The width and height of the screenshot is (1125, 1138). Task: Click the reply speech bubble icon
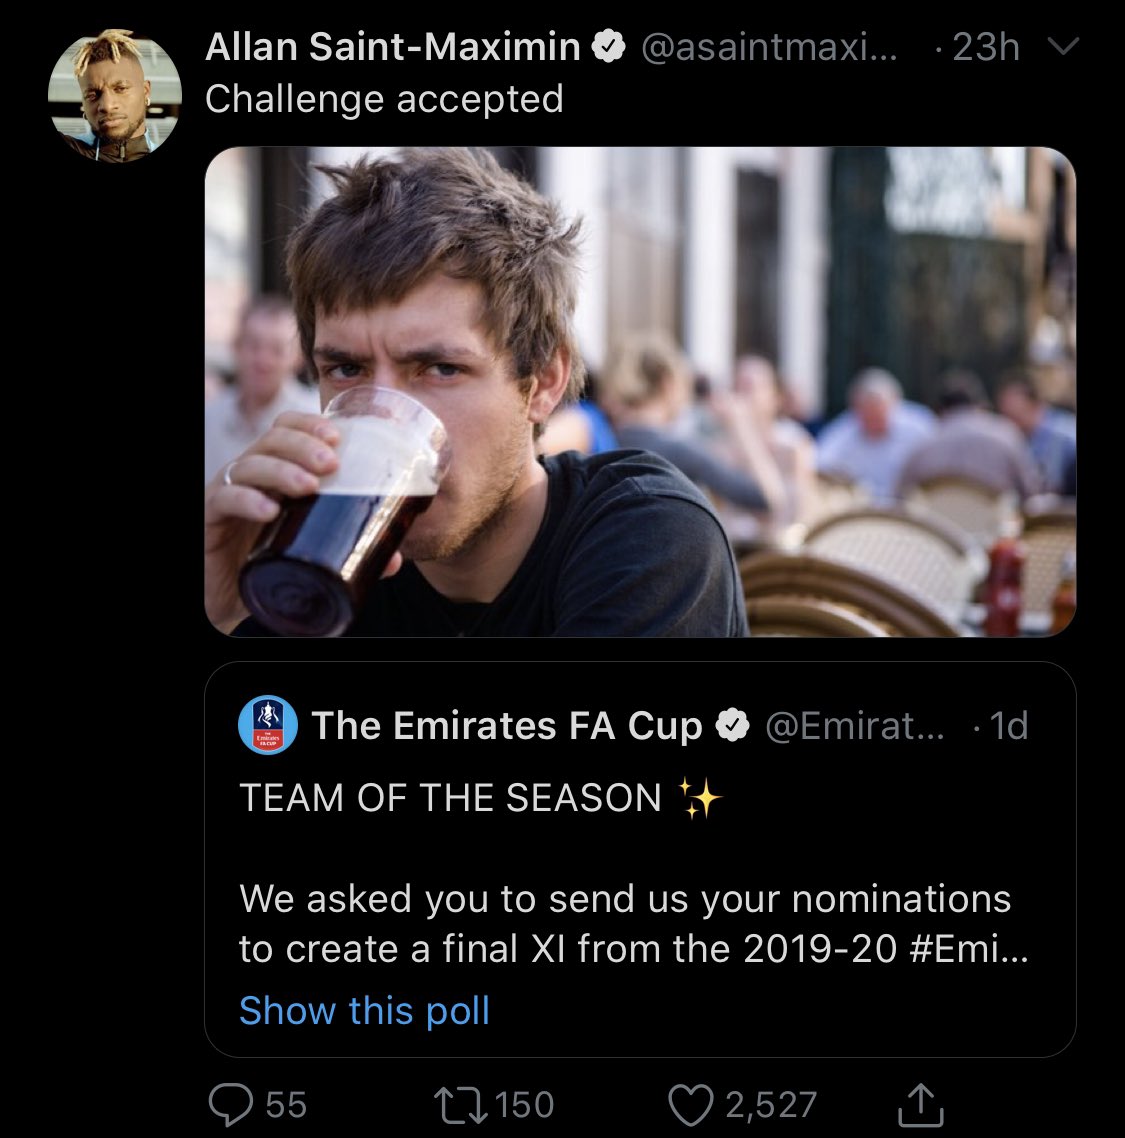click(x=231, y=1104)
